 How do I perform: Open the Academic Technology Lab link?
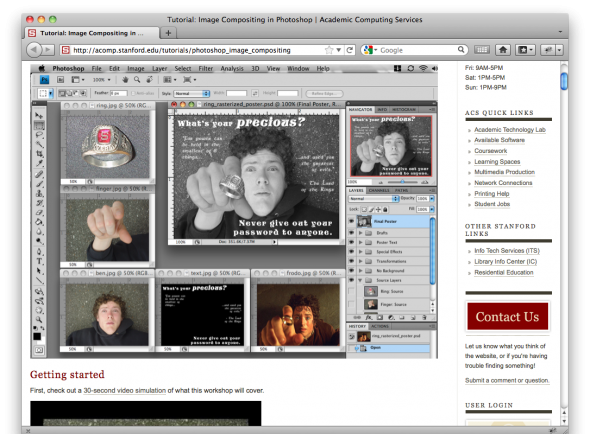pyautogui.click(x=510, y=129)
